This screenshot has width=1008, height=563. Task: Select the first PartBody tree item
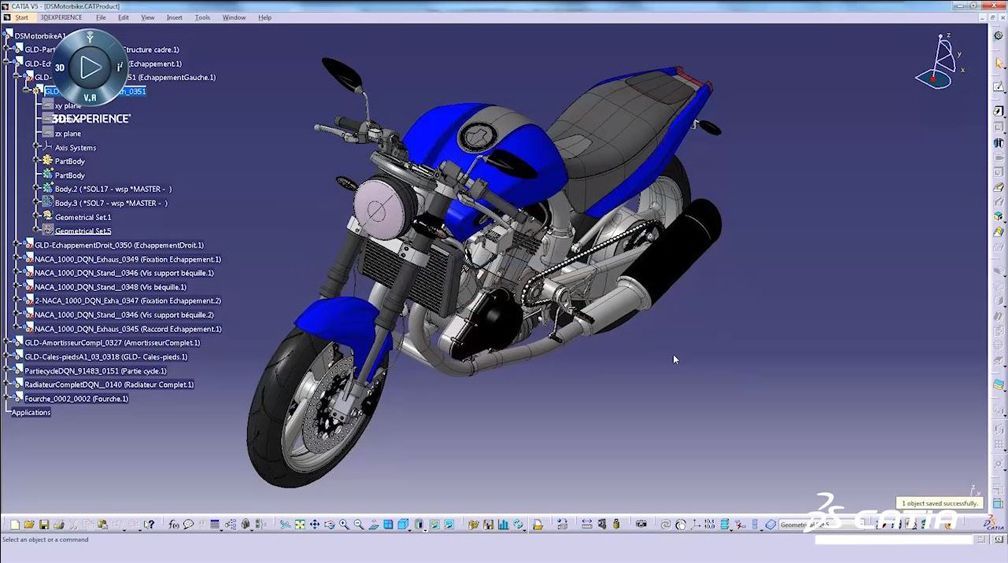(69, 161)
